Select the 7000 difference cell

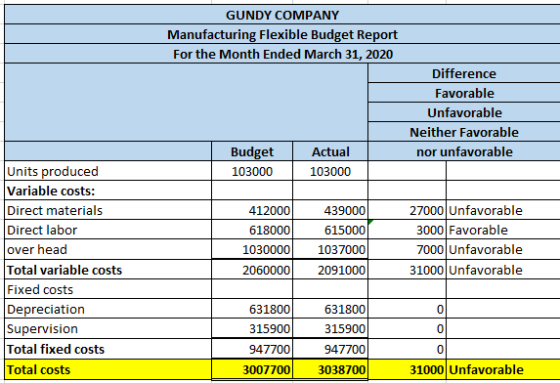click(x=407, y=249)
